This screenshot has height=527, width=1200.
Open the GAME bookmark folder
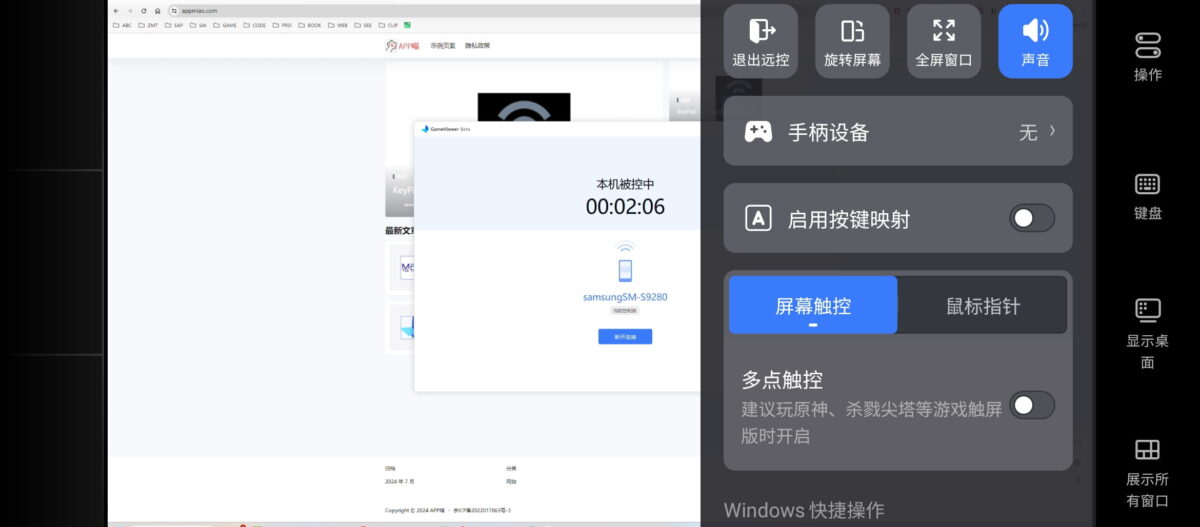pyautogui.click(x=225, y=25)
